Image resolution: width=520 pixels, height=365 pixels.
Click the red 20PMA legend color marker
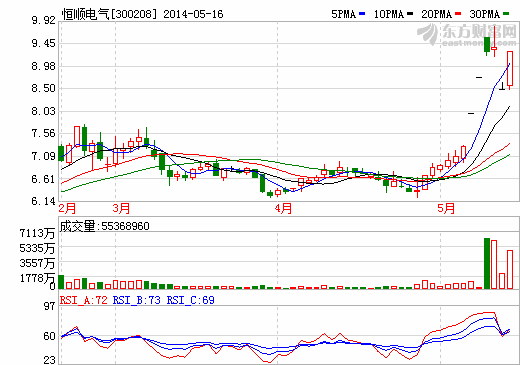pyautogui.click(x=458, y=14)
